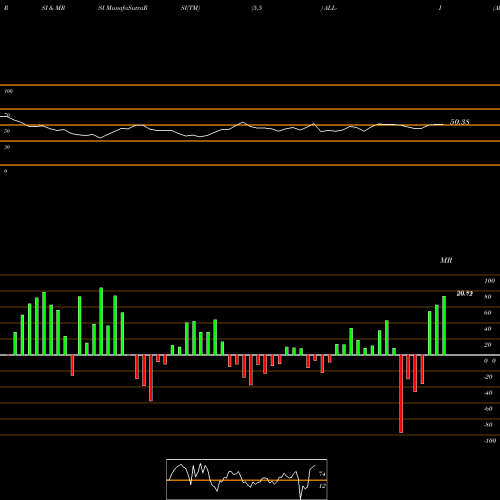Click the -80 label on MR axis

pyautogui.click(x=488, y=425)
